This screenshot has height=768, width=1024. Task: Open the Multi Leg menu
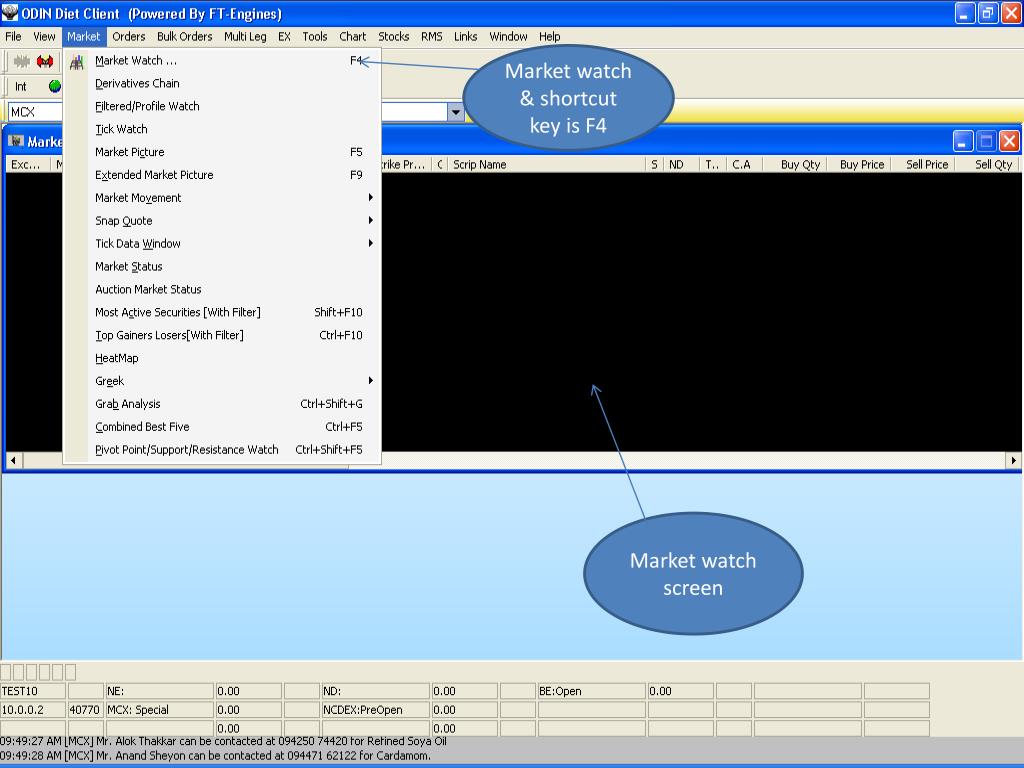(245, 37)
